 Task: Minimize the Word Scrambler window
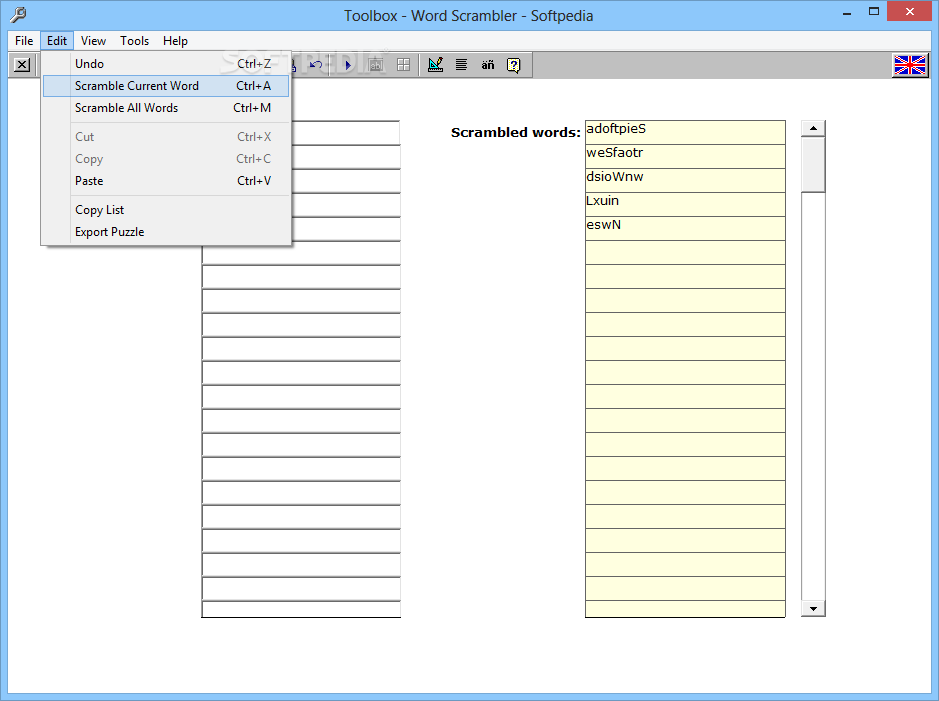[846, 12]
